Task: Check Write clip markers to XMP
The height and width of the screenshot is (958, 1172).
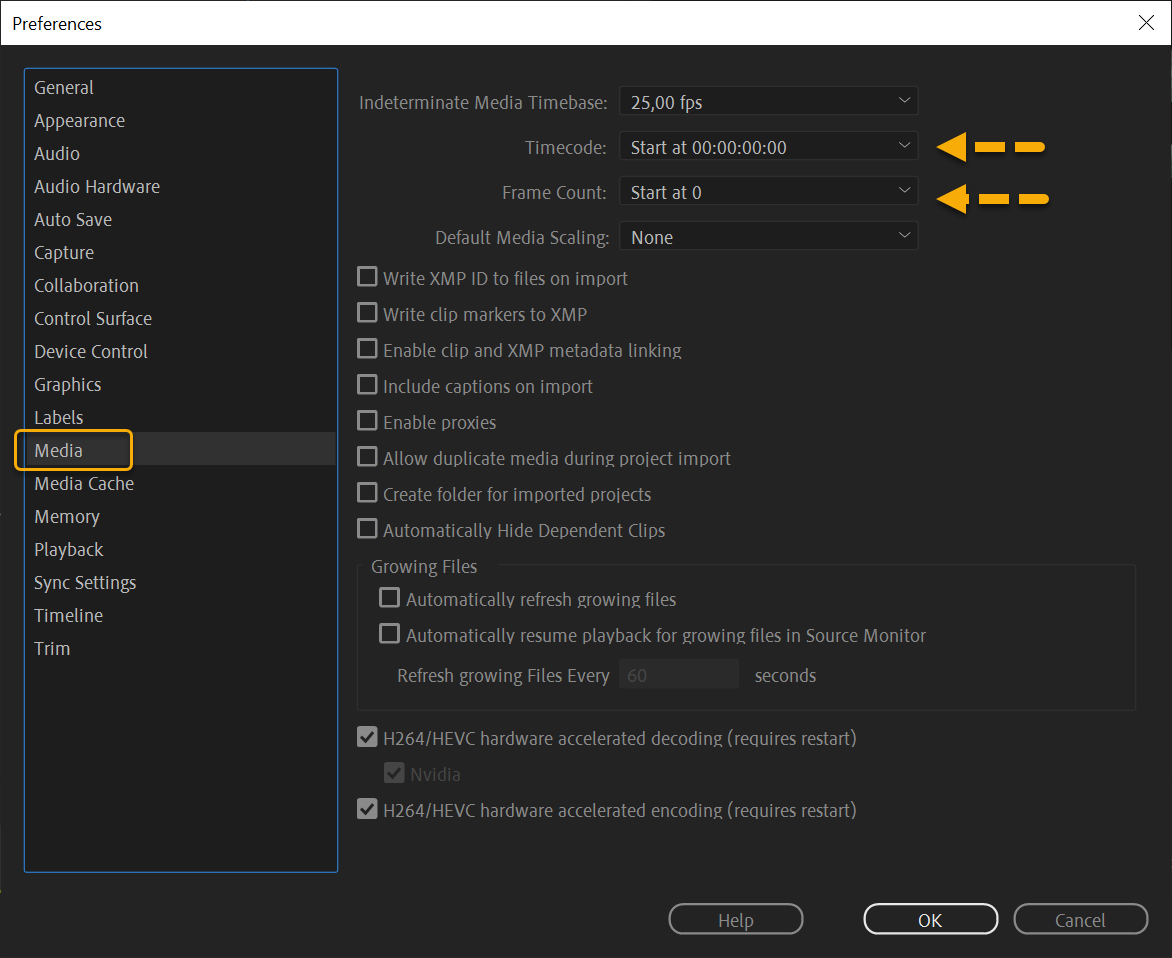Action: 367,313
